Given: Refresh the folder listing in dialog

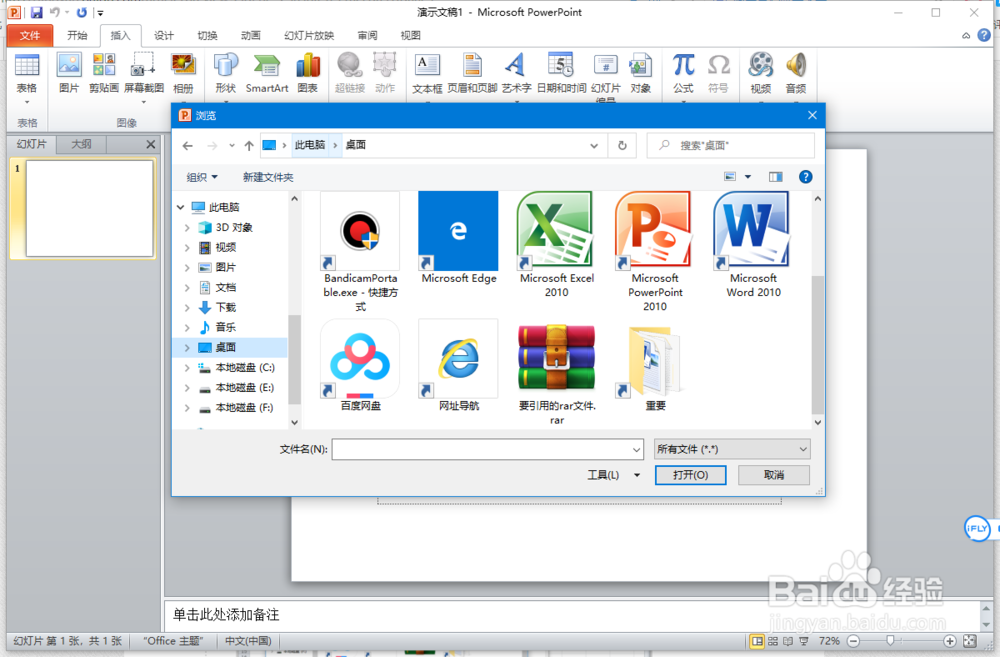Looking at the screenshot, I should pyautogui.click(x=622, y=146).
